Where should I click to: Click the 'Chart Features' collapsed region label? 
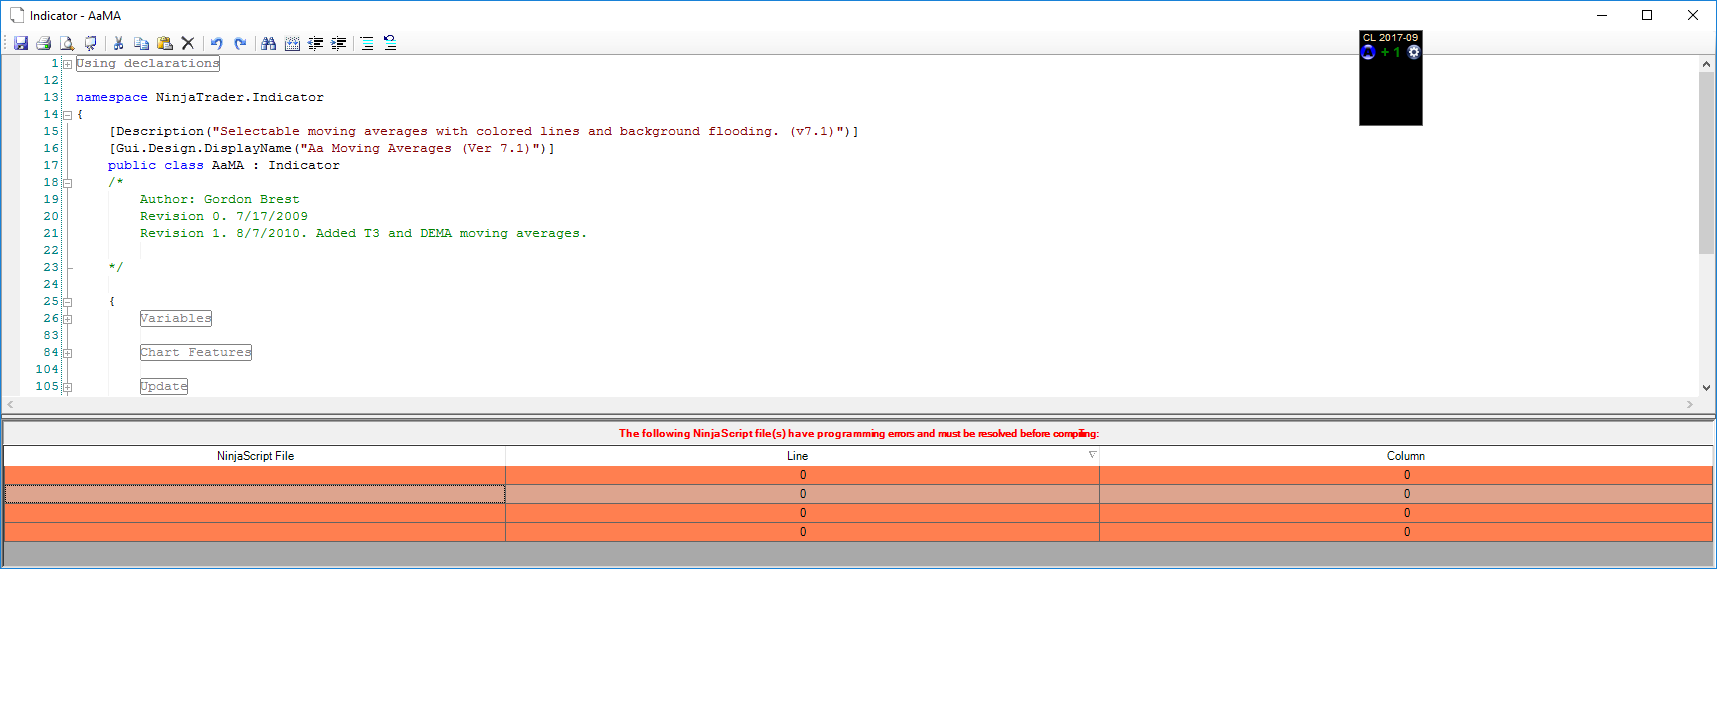(x=196, y=353)
